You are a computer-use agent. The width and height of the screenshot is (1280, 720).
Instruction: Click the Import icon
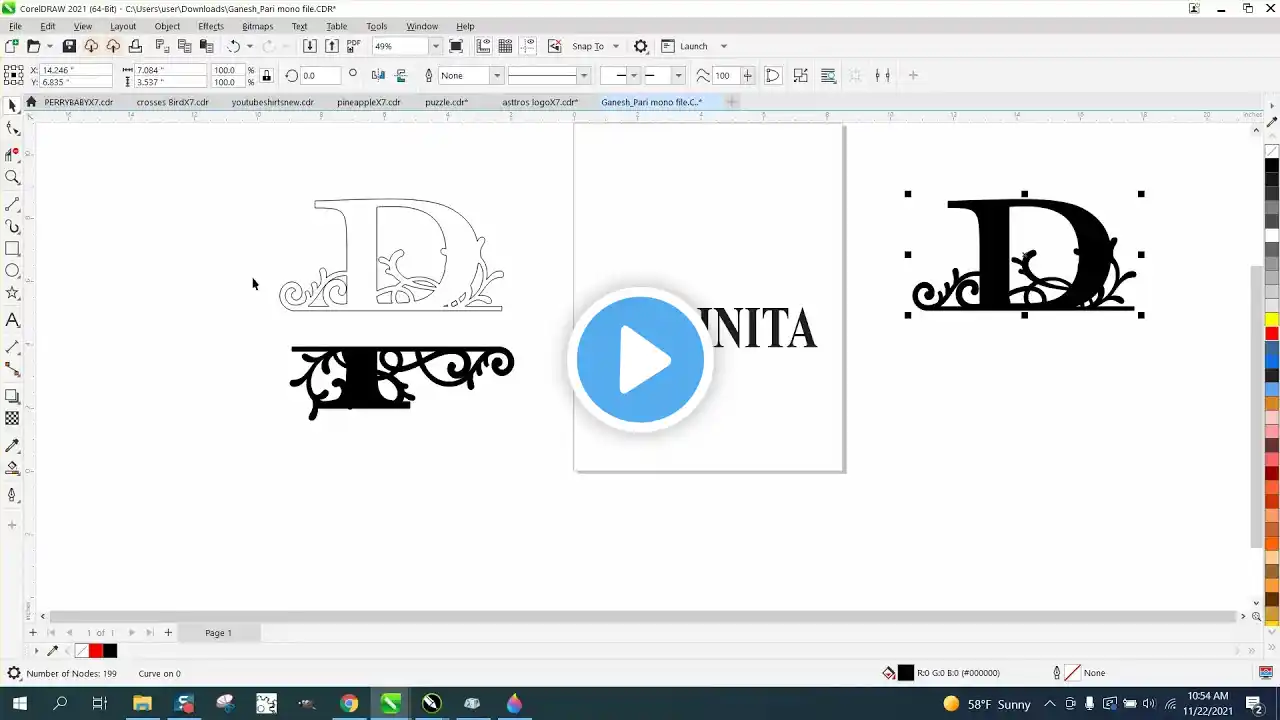(x=310, y=46)
